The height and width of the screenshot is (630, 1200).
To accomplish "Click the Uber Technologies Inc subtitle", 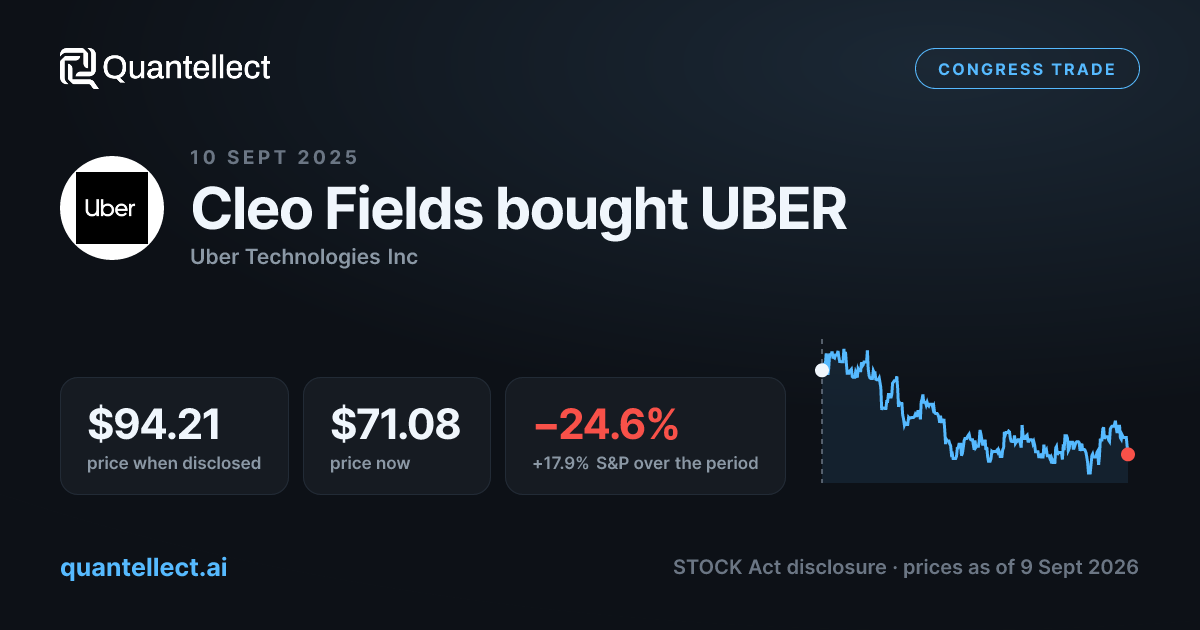I will click(304, 257).
